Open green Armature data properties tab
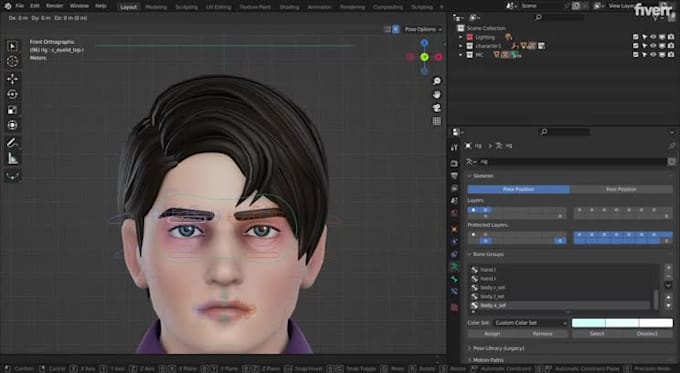The width and height of the screenshot is (680, 373). click(x=454, y=266)
